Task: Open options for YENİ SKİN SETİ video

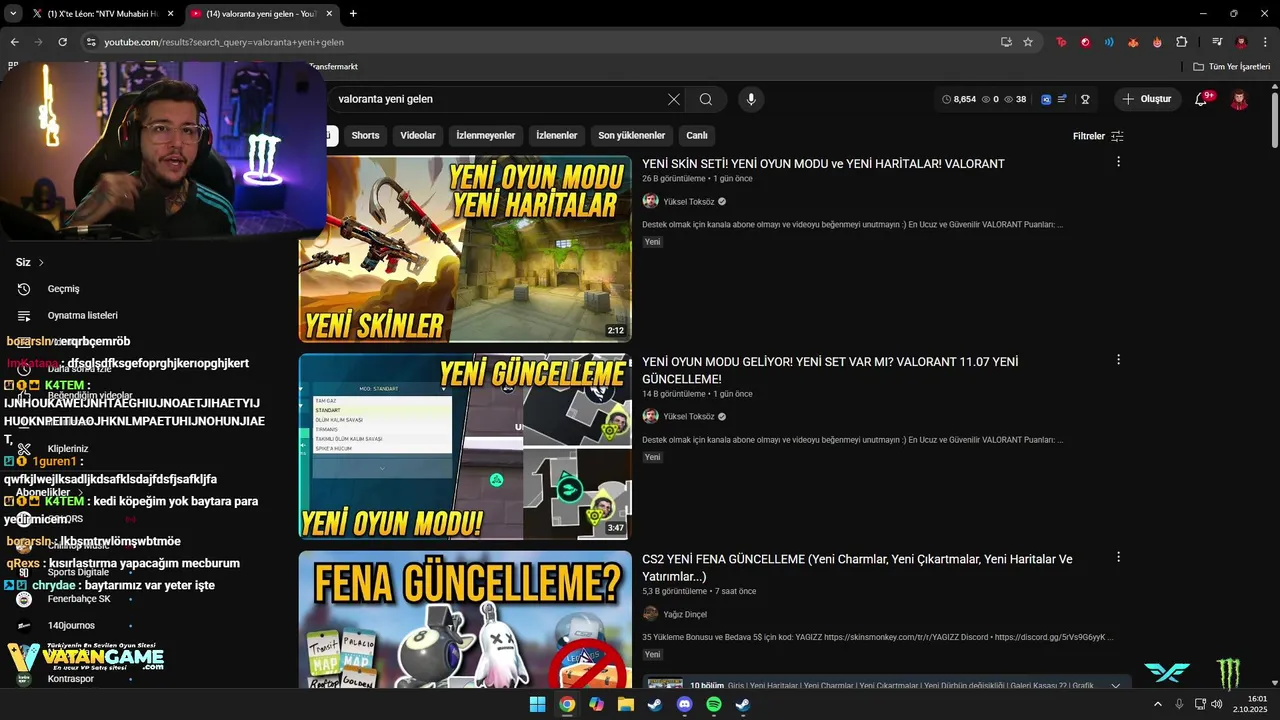Action: (x=1118, y=162)
